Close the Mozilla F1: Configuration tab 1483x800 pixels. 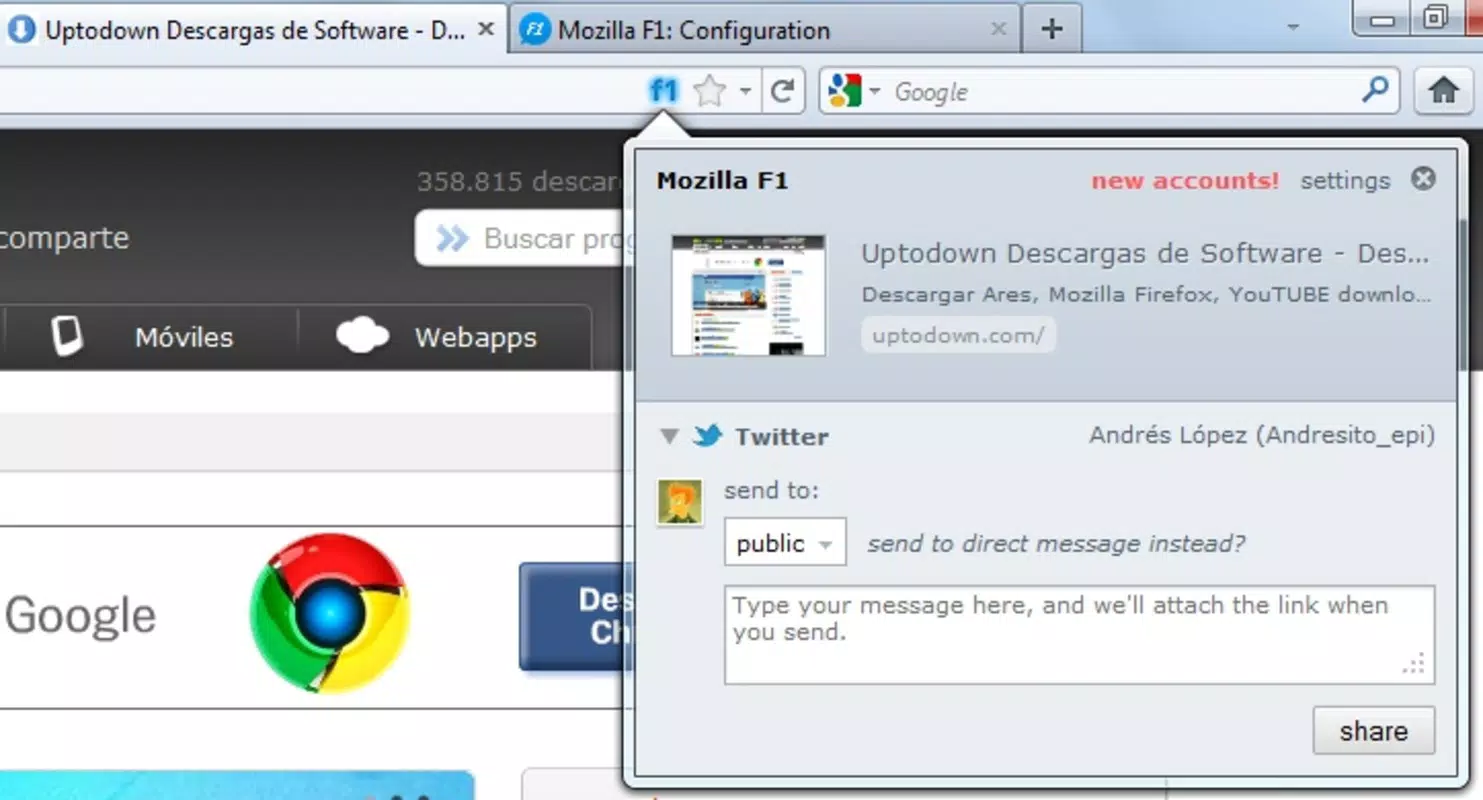point(998,29)
